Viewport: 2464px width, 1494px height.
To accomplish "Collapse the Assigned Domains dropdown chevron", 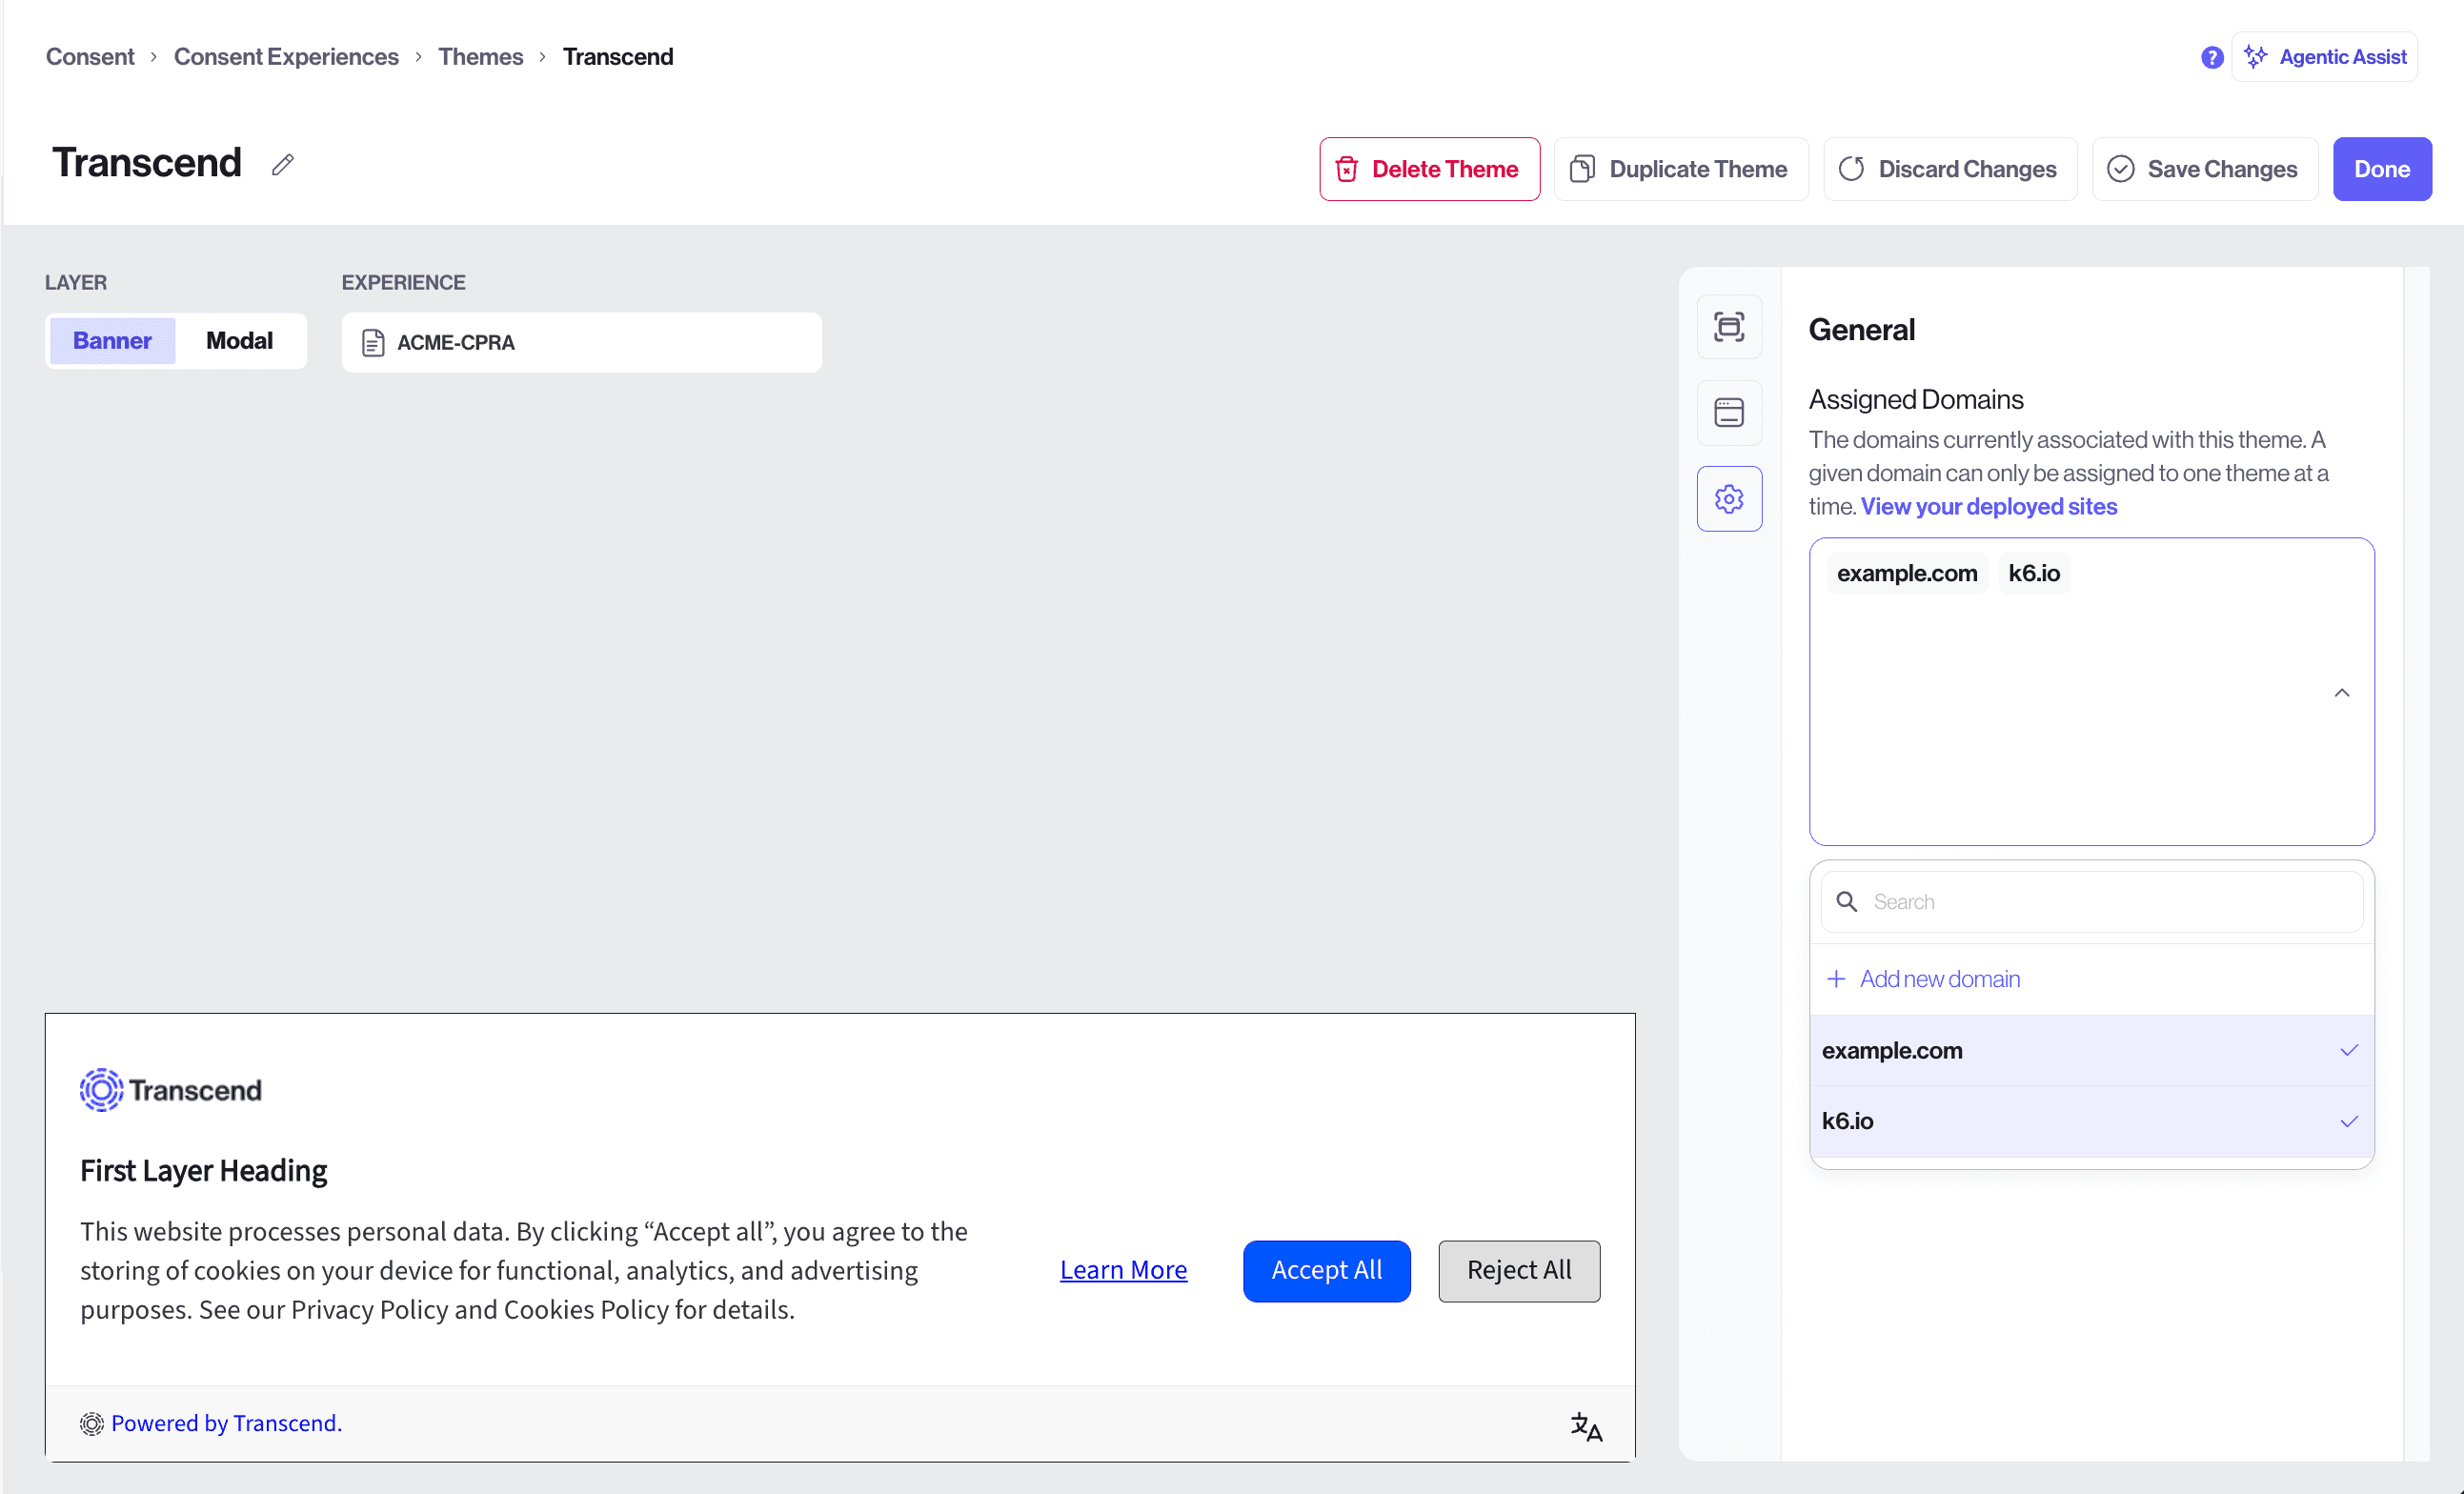I will coord(2341,693).
